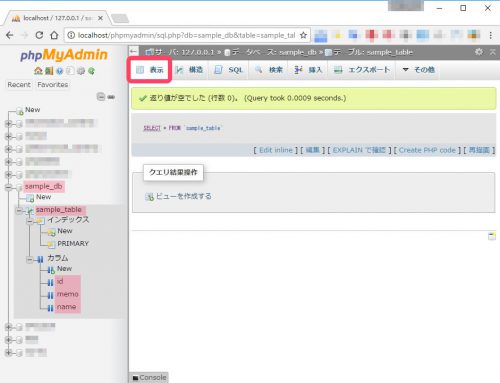Image resolution: width=500 pixels, height=383 pixels.
Task: Click New under the カラム node
Action: pyautogui.click(x=64, y=269)
